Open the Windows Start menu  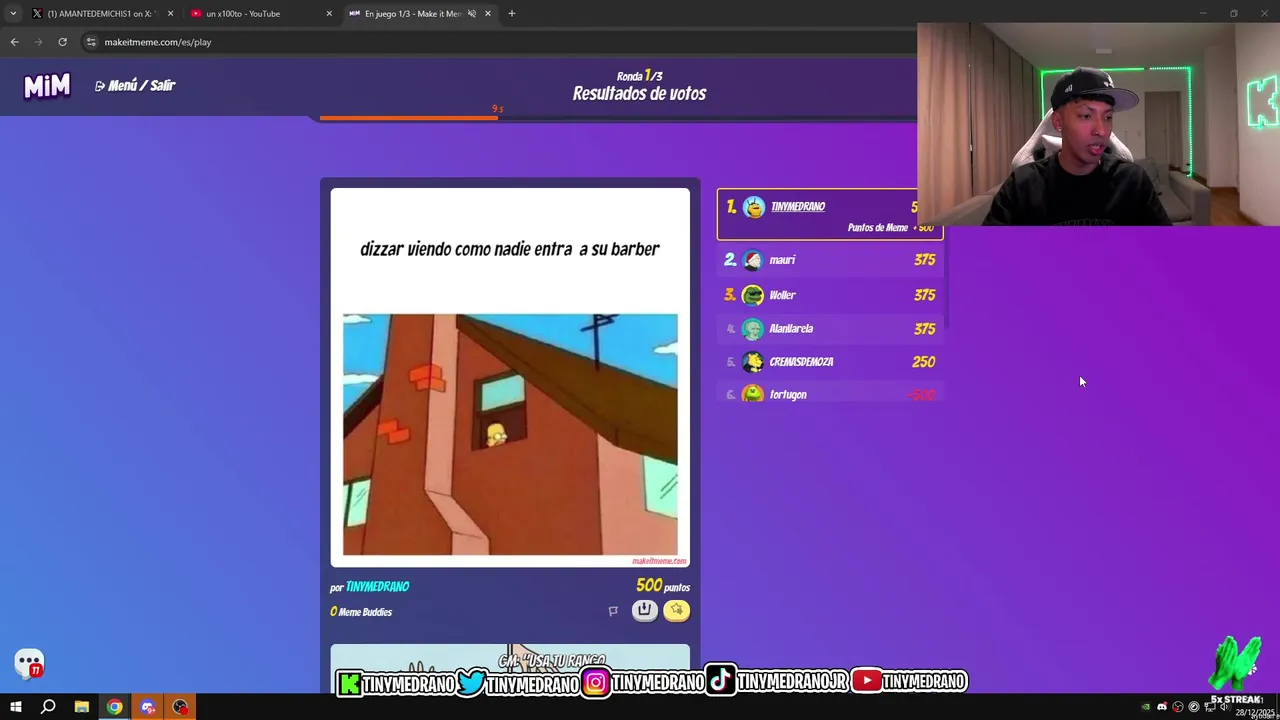pos(16,707)
